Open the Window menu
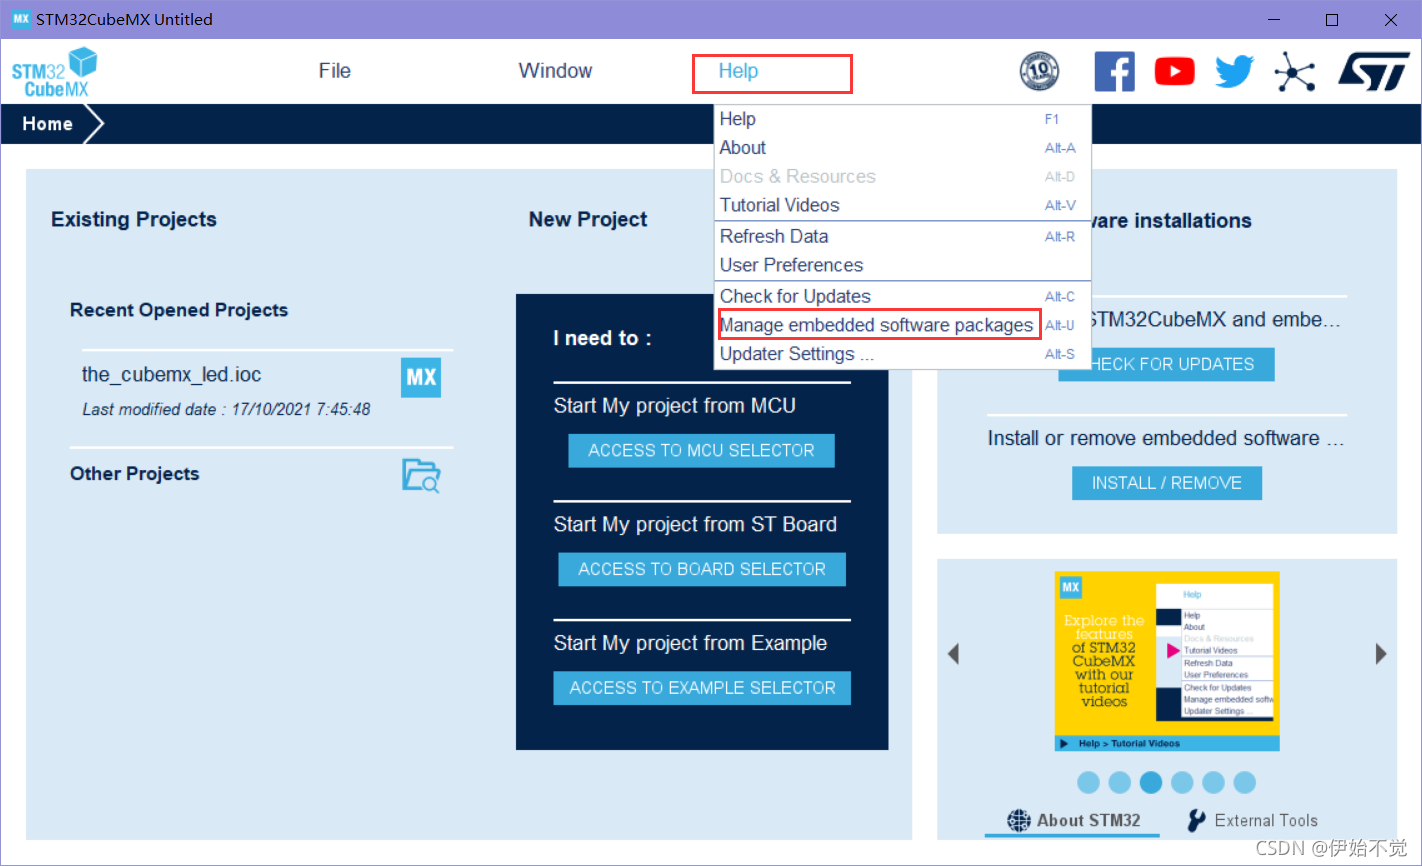The image size is (1422, 866). point(555,71)
